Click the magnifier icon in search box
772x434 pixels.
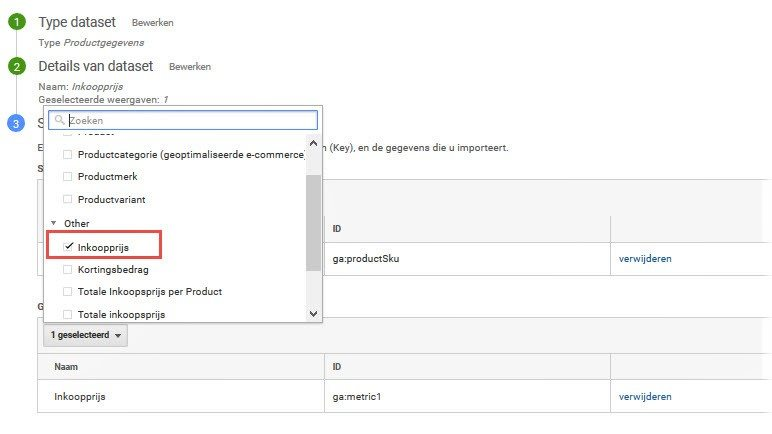60,120
